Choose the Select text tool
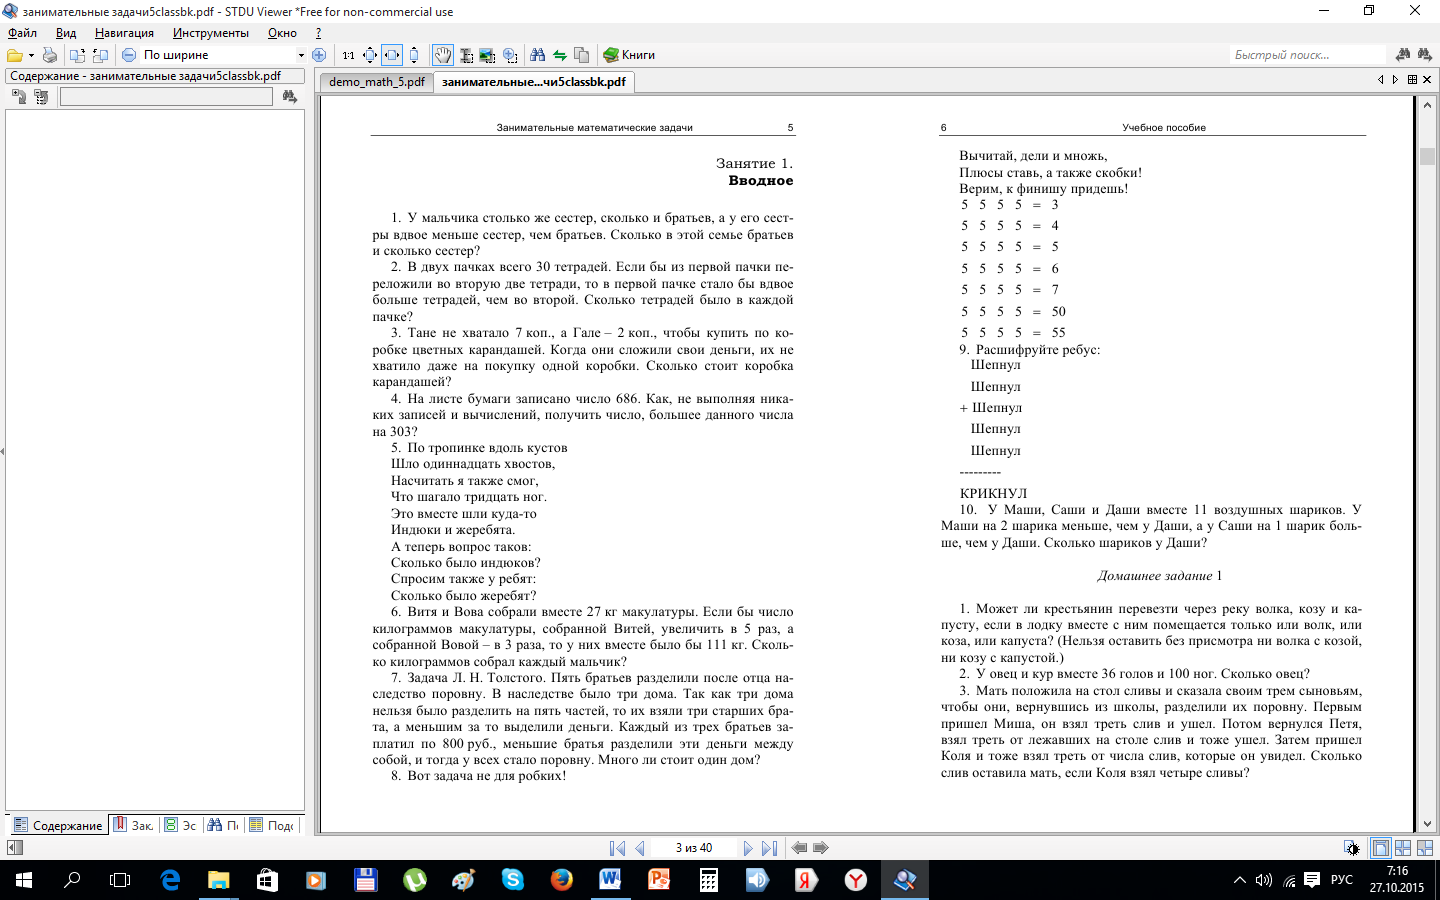Screen dimensions: 1440x900 pos(466,55)
